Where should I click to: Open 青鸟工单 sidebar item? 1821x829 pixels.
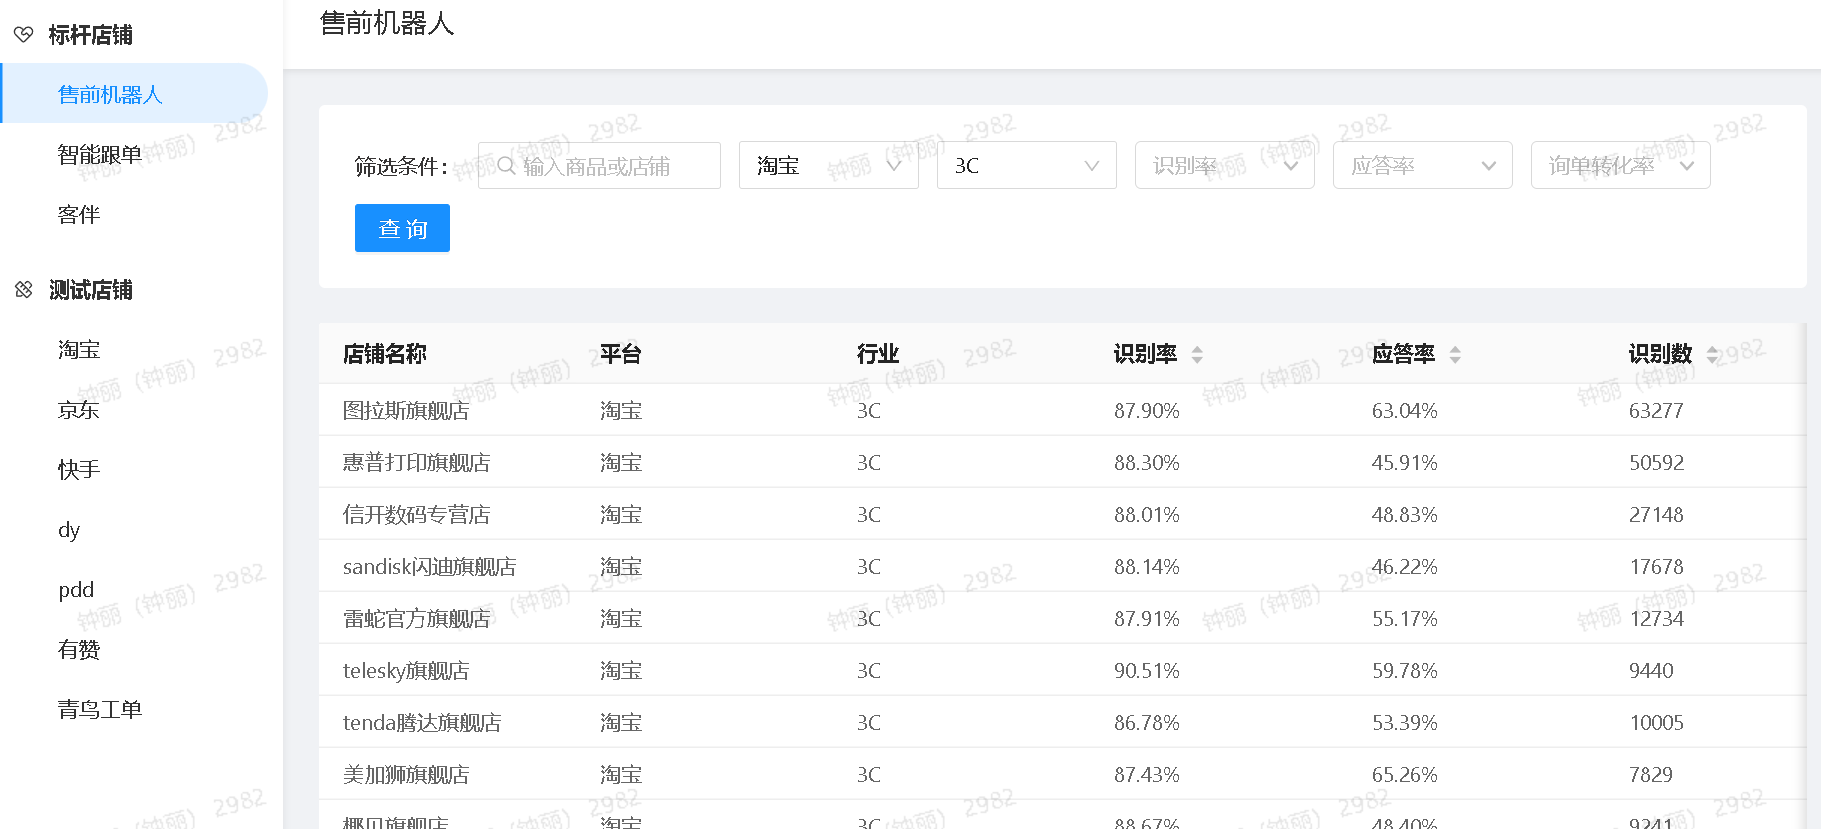tap(100, 710)
